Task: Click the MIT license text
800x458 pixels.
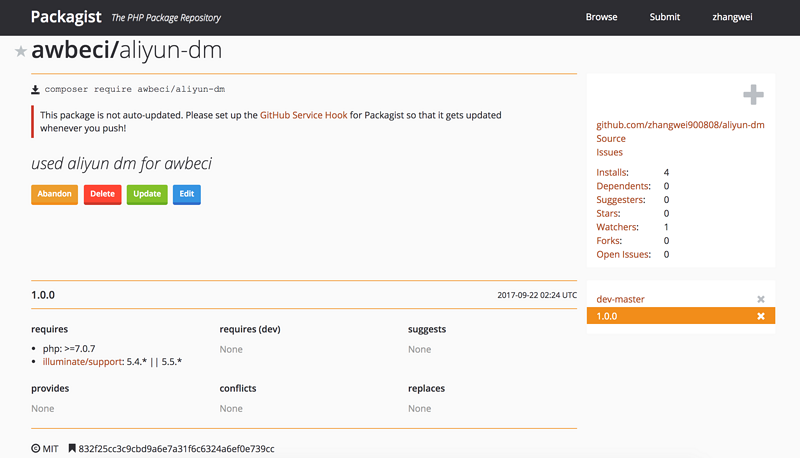Action: [x=50, y=449]
